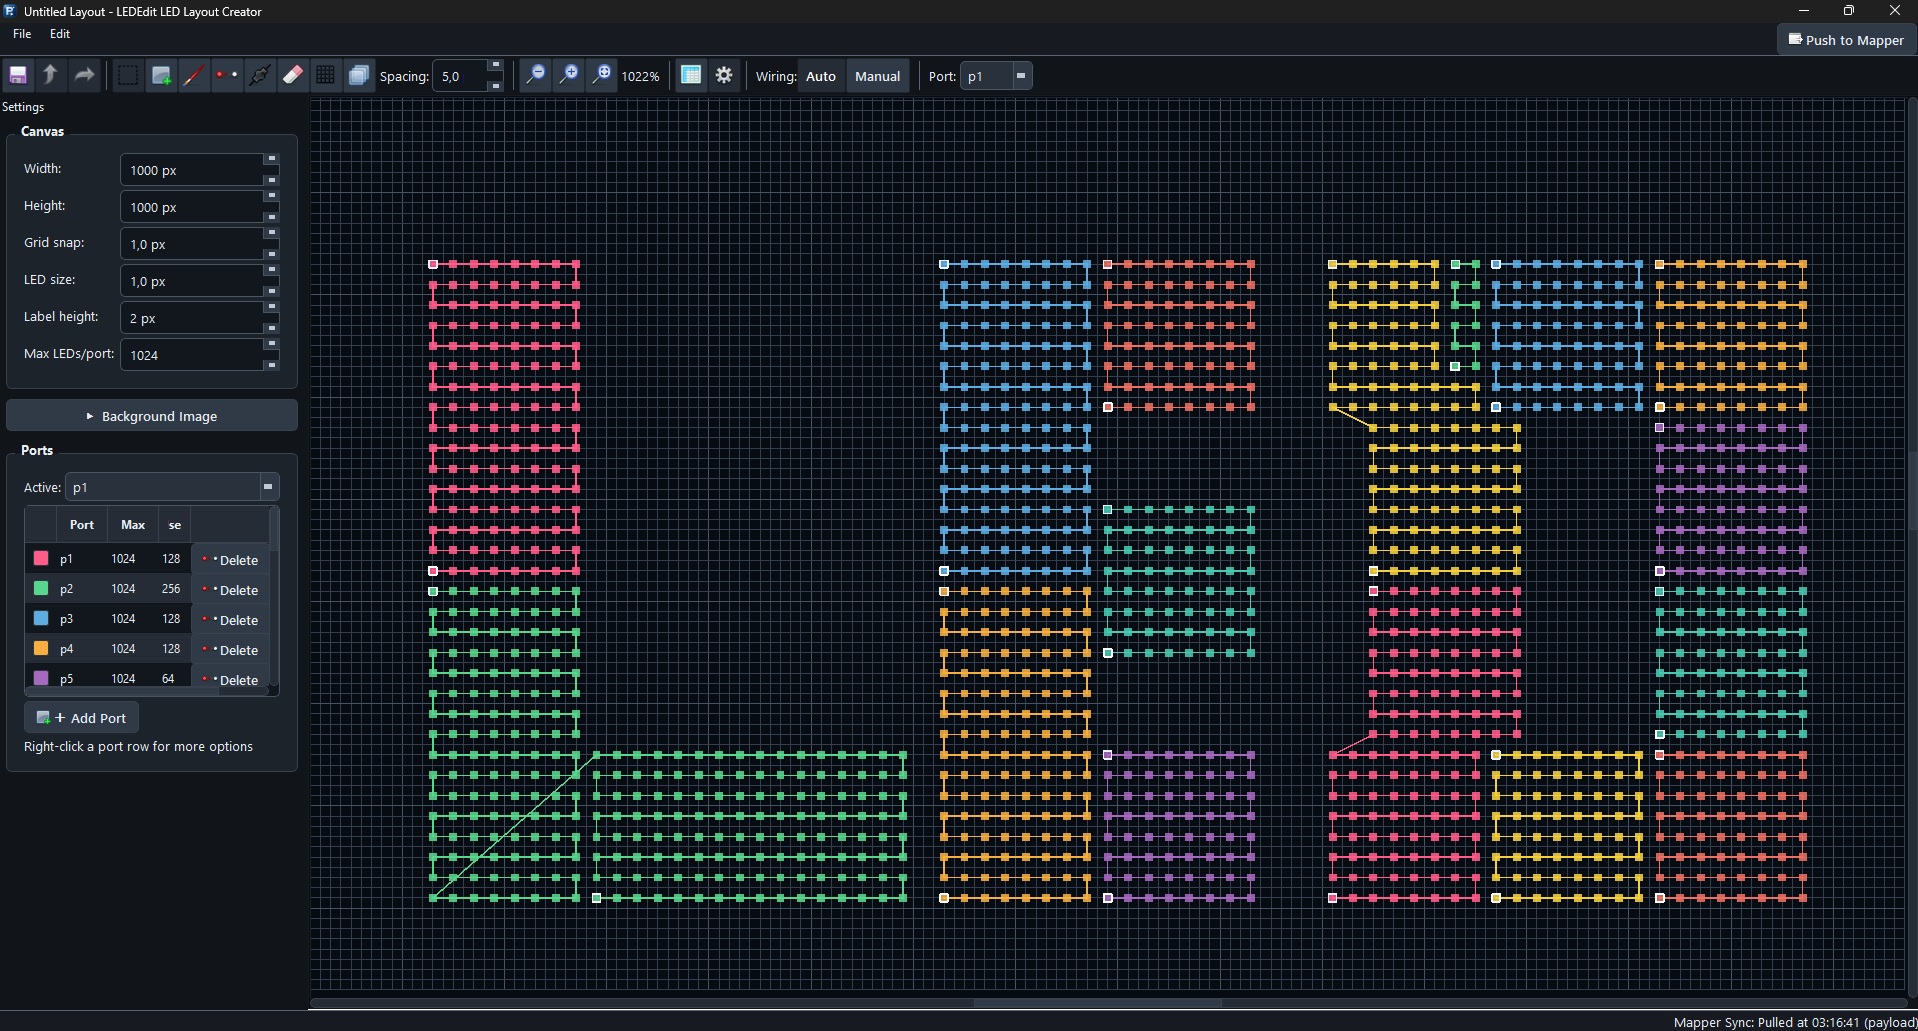Increase canvas Width with up stepper
Screen dimensions: 1918x1031
[271, 160]
